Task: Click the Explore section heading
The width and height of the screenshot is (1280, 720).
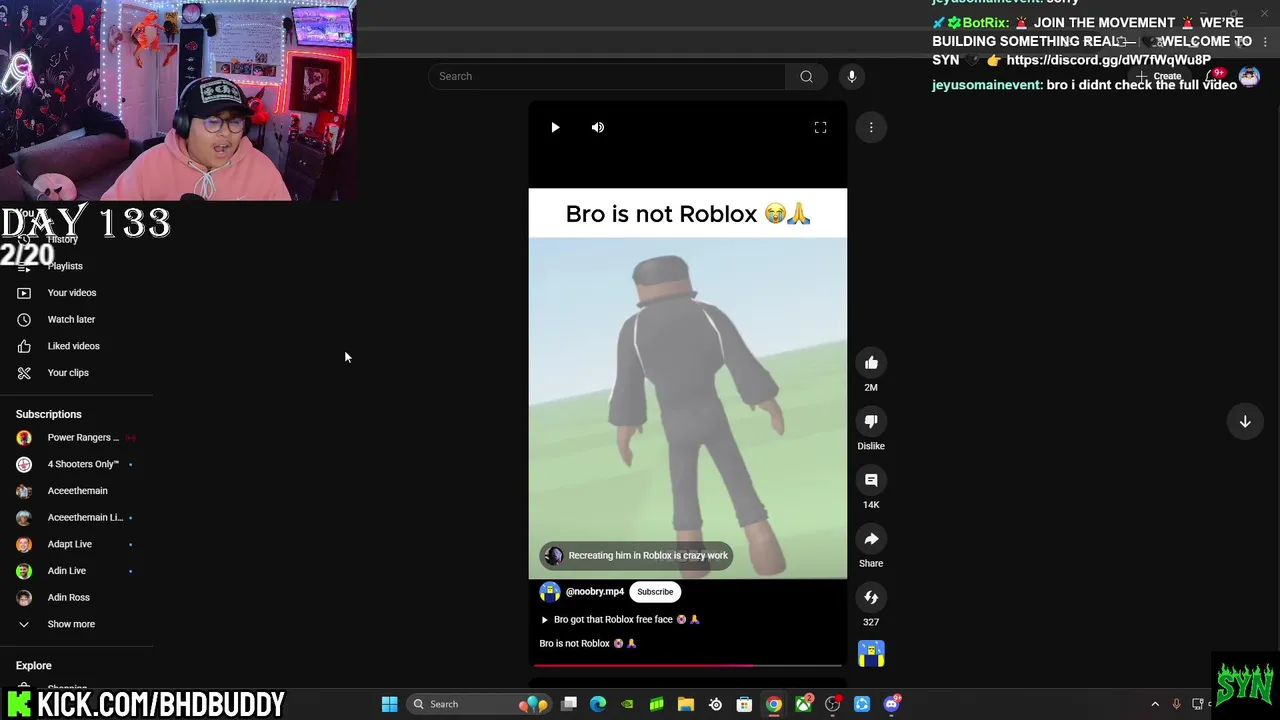Action: [34, 665]
